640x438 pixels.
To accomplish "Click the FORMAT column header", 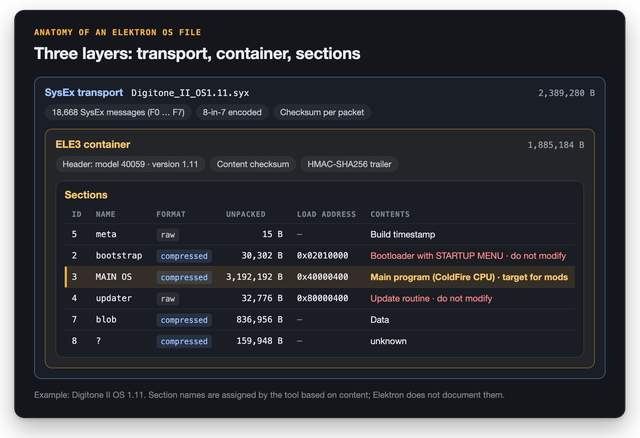I will coord(171,214).
